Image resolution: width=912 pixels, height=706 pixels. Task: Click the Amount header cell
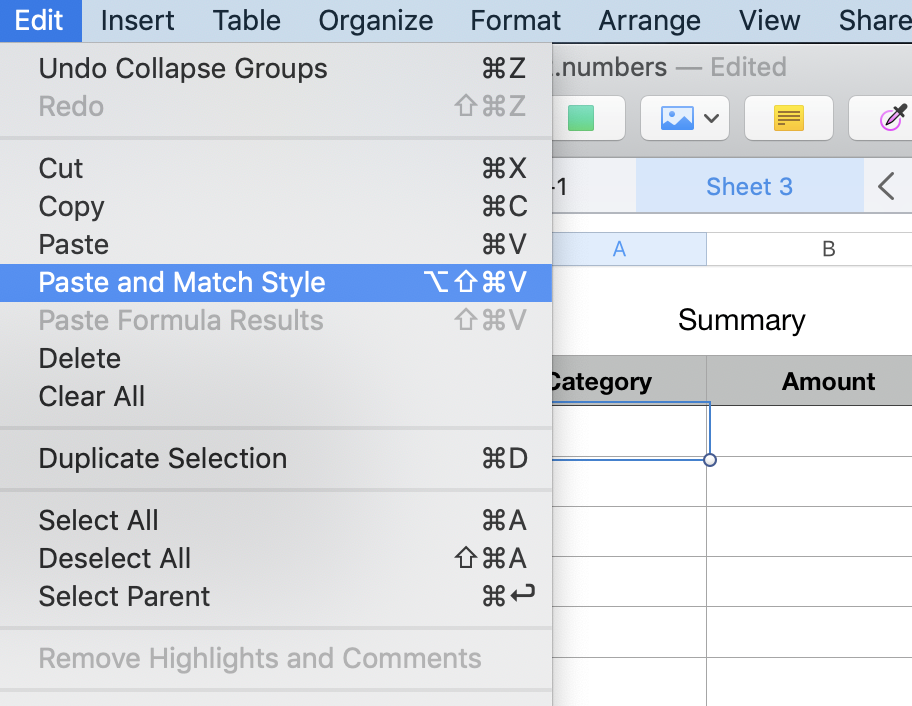click(x=828, y=381)
